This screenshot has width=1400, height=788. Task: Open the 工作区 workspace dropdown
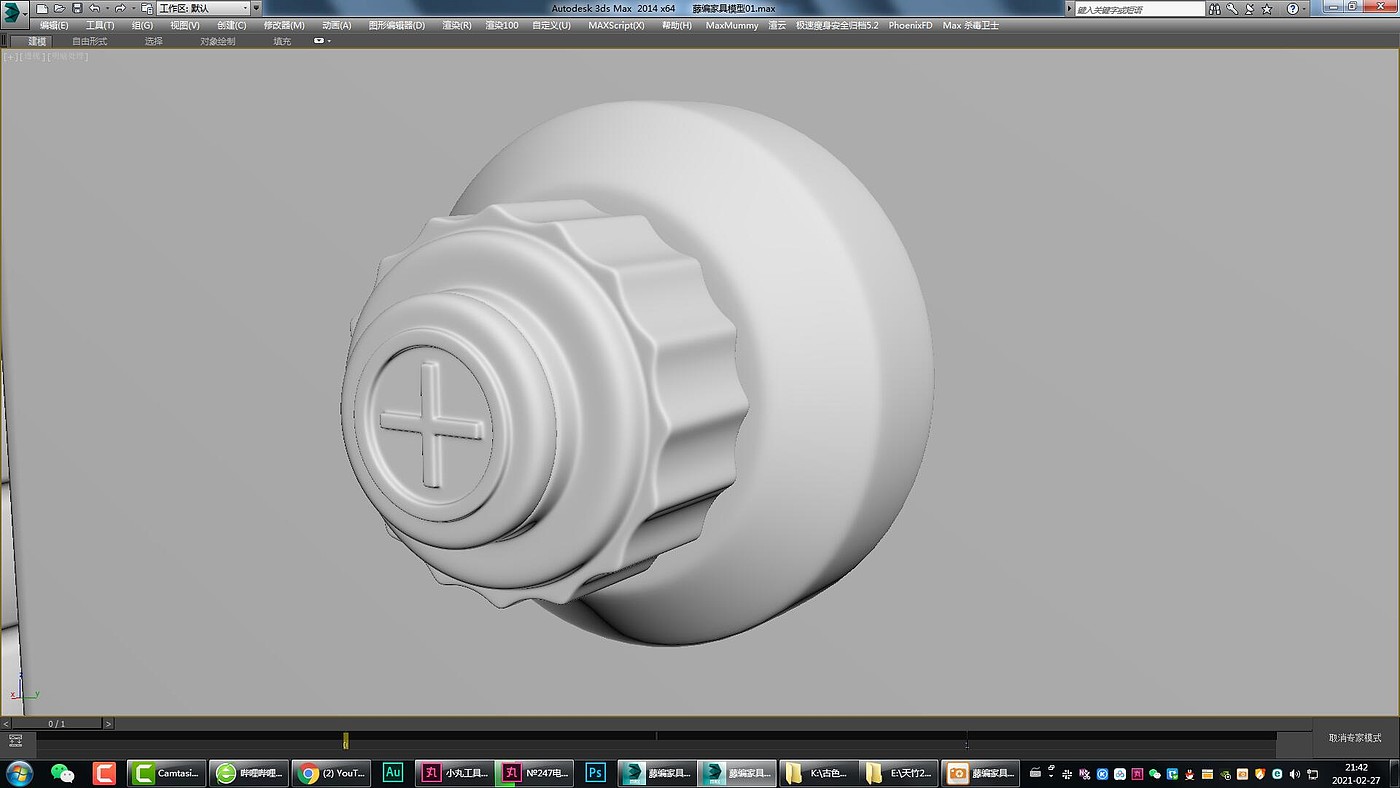click(203, 8)
